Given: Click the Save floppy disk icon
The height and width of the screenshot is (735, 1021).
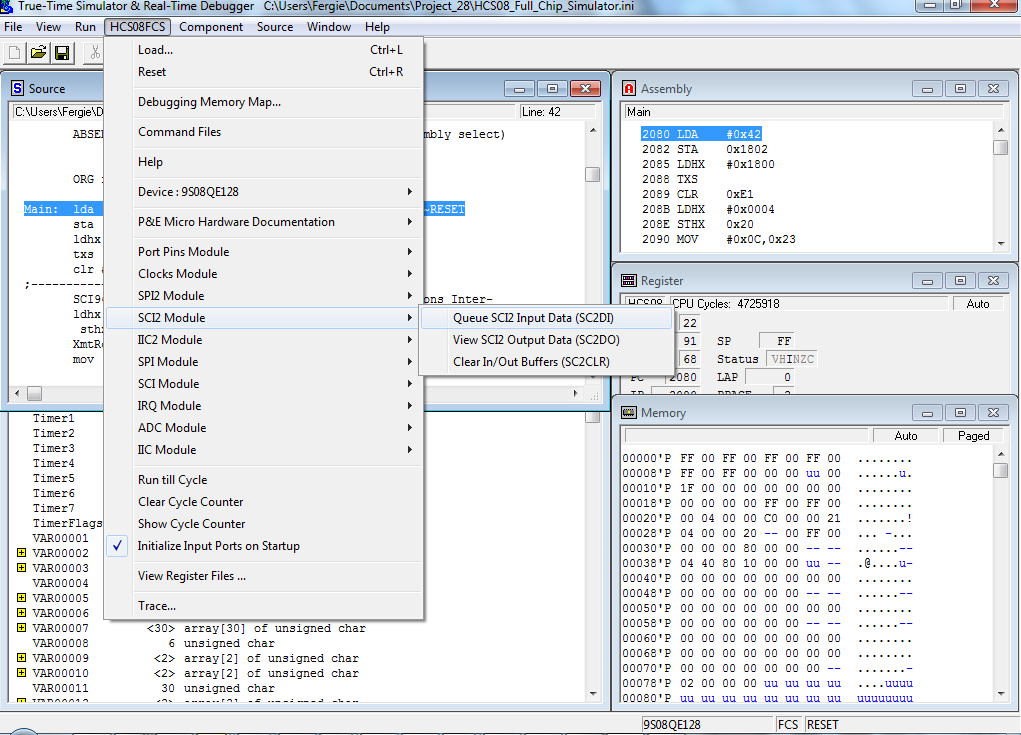Looking at the screenshot, I should pyautogui.click(x=62, y=52).
